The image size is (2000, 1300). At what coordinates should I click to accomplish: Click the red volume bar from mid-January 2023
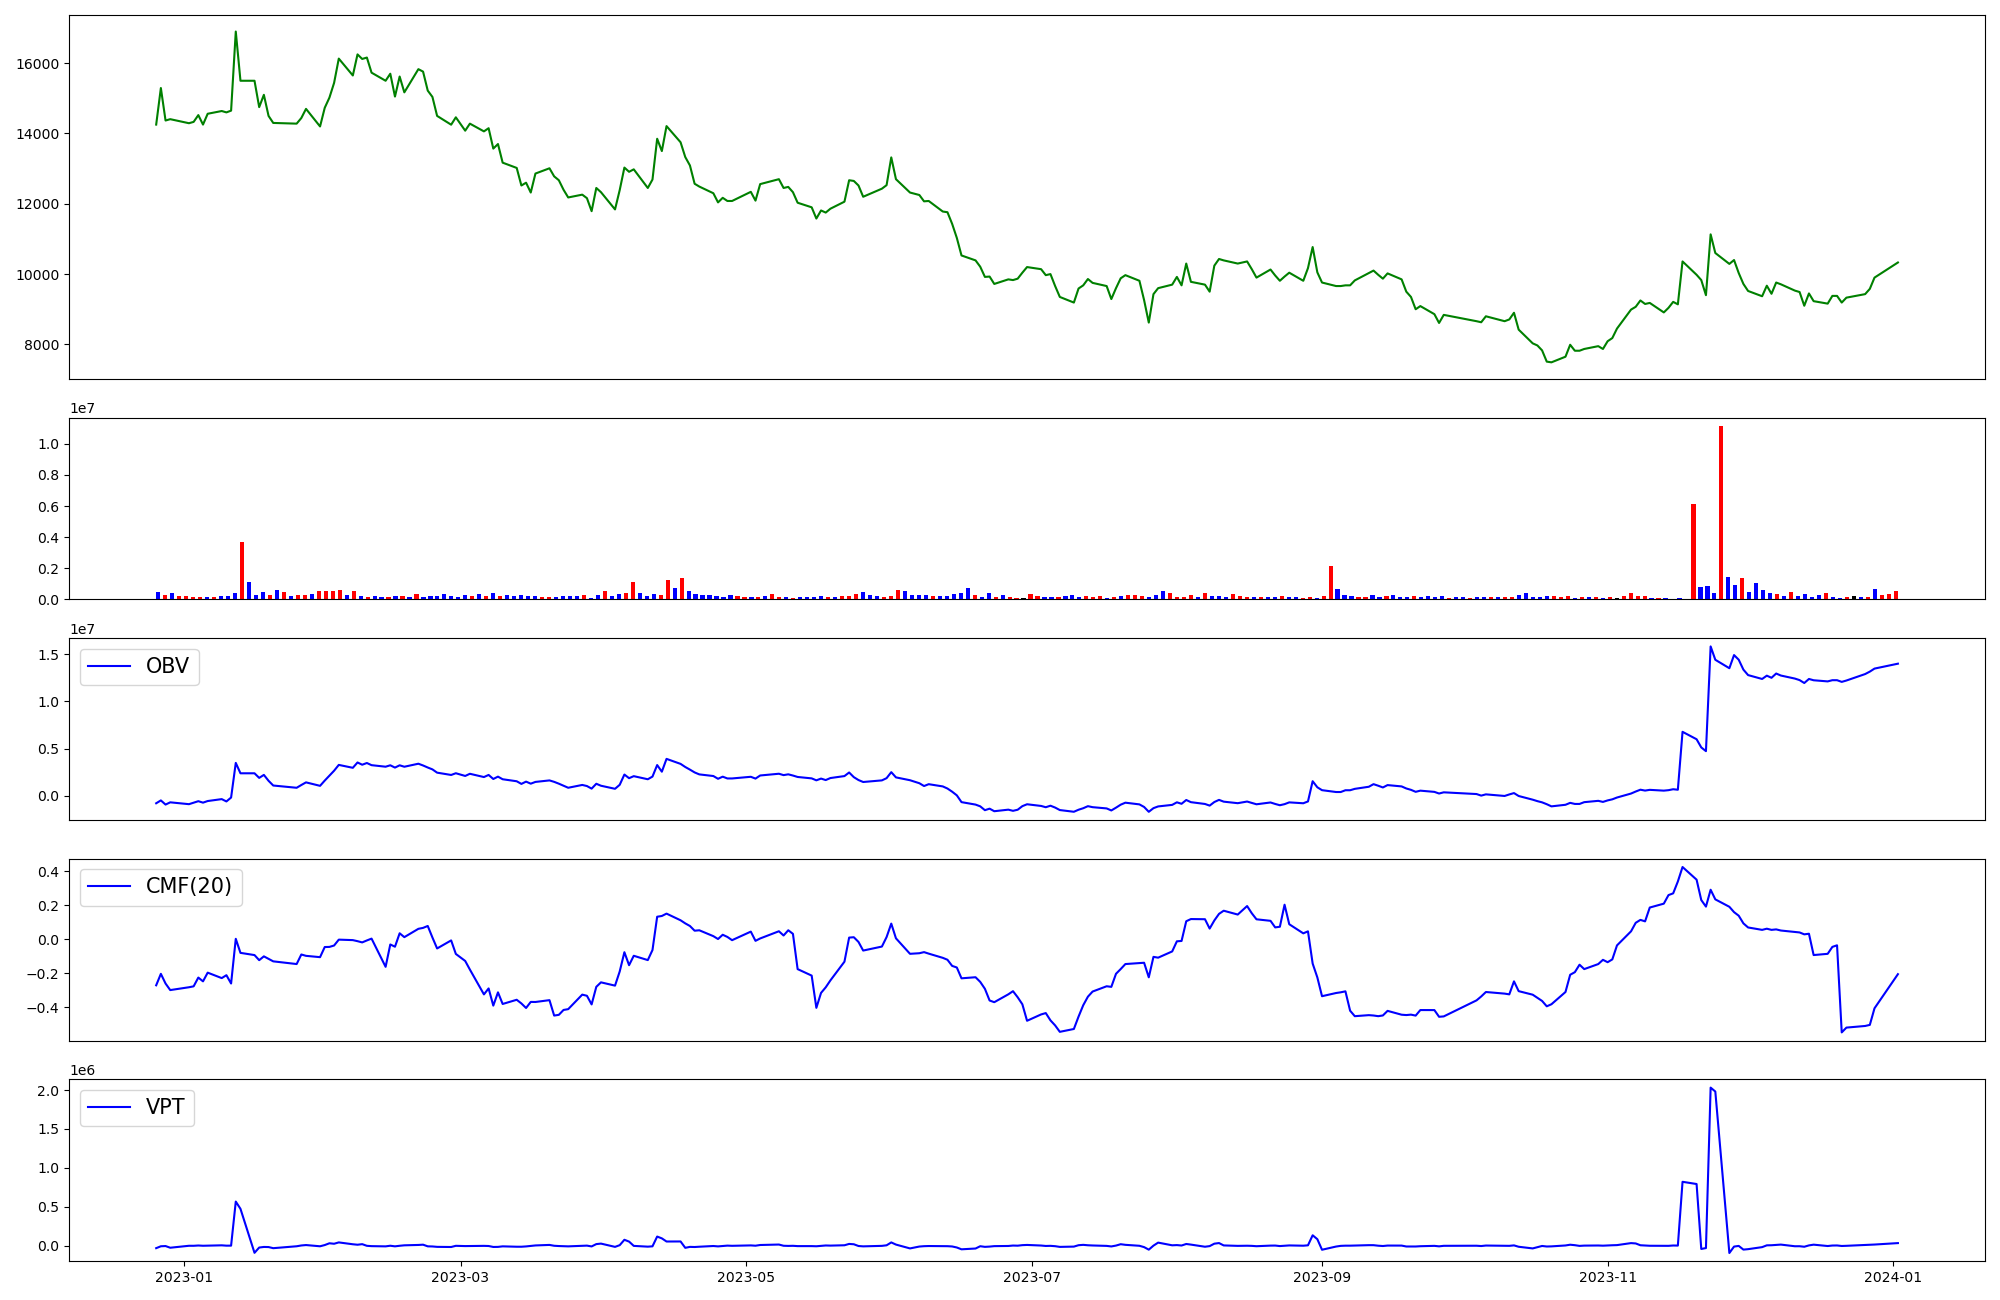point(242,571)
